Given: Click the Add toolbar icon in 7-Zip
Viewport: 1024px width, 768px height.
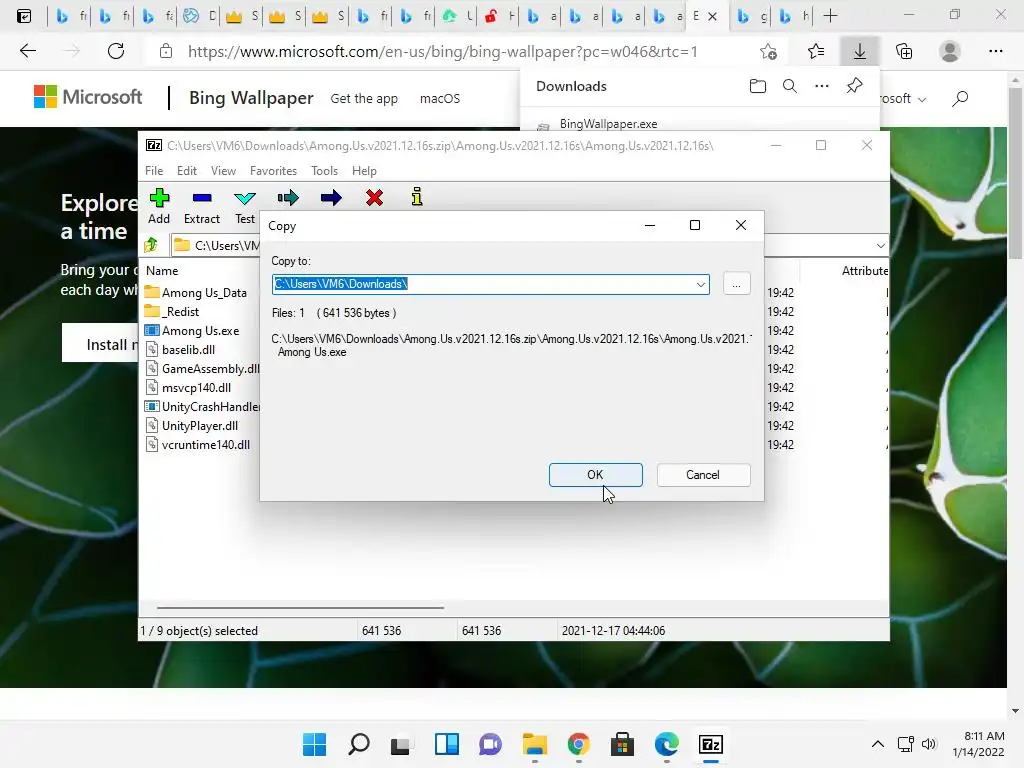Looking at the screenshot, I should point(159,197).
